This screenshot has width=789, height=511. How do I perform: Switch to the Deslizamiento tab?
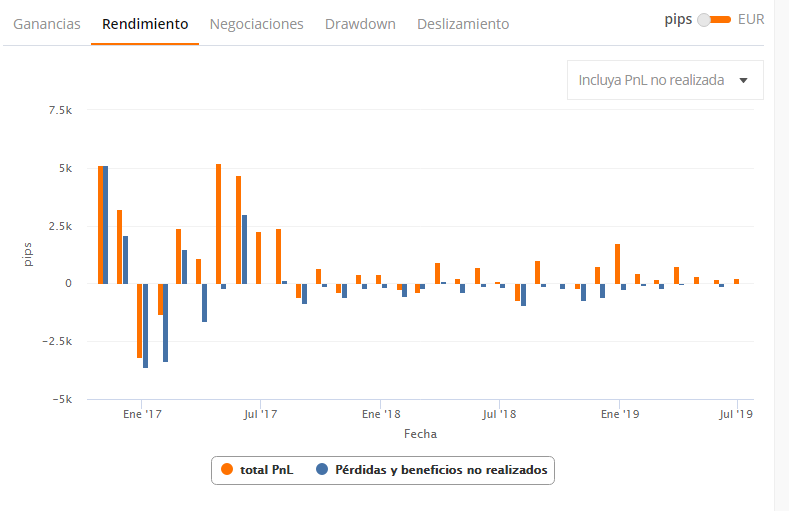point(463,24)
